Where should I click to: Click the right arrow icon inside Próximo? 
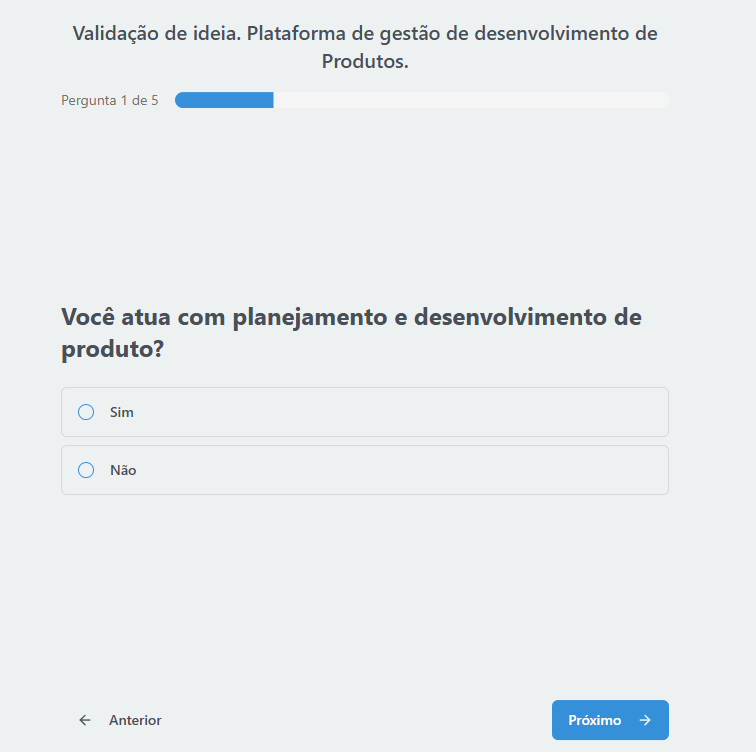click(x=645, y=720)
